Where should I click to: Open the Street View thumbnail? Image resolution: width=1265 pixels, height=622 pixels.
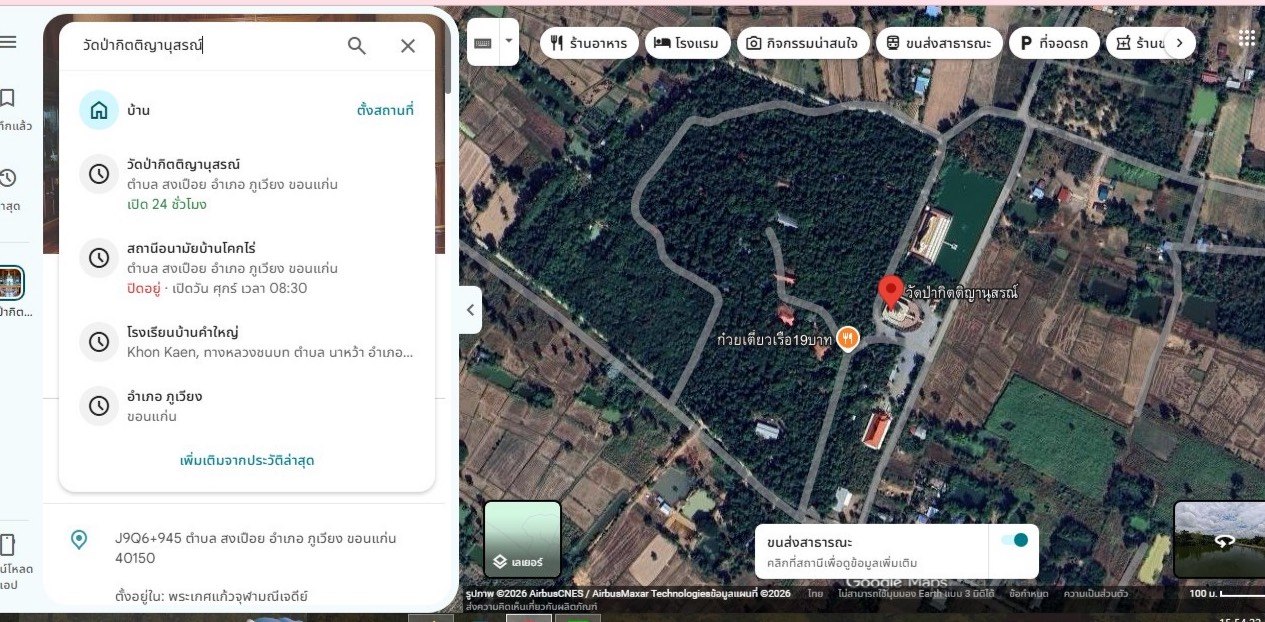[1218, 540]
